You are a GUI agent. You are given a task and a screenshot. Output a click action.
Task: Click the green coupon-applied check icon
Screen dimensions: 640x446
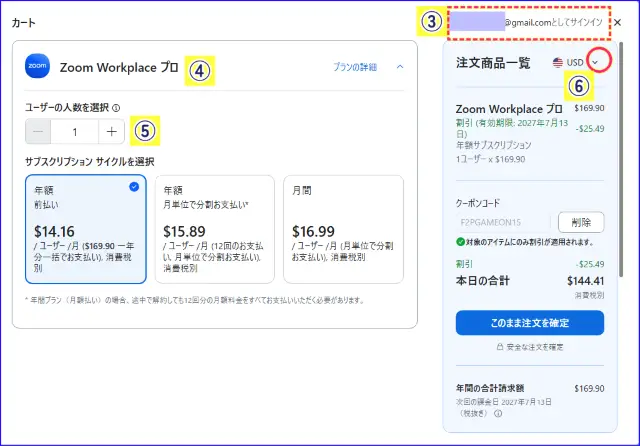tap(460, 242)
